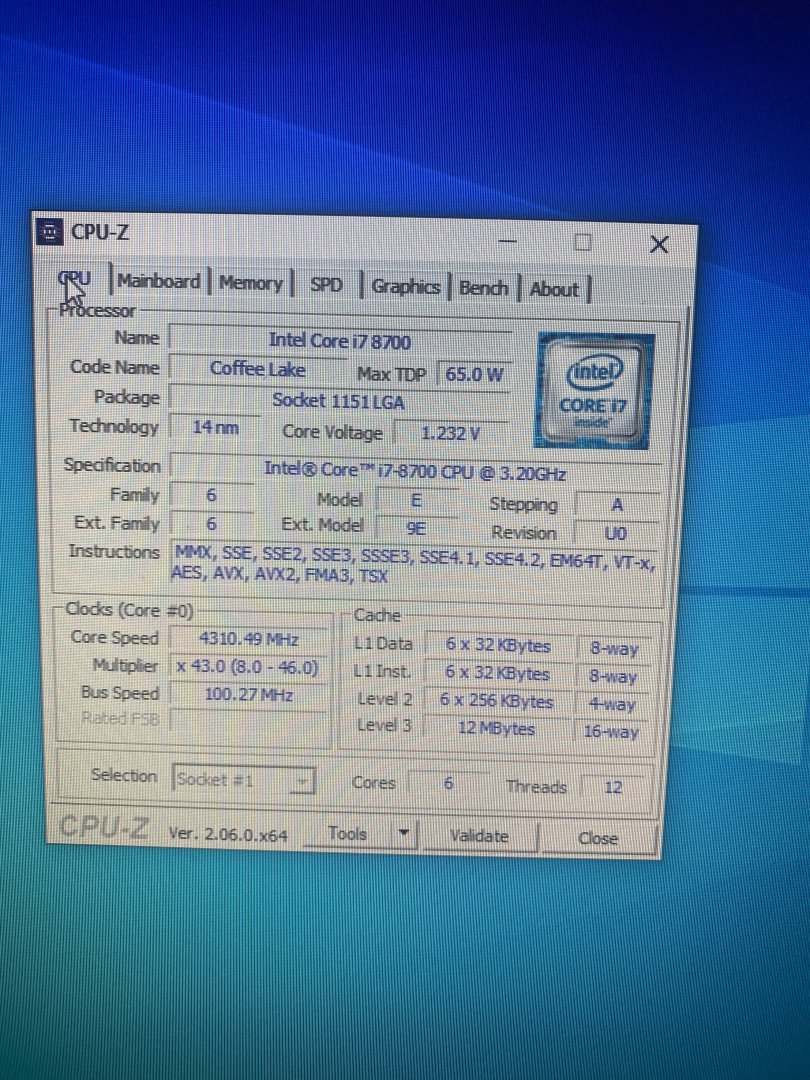810x1080 pixels.
Task: Go to the Graphics tab
Action: point(406,287)
